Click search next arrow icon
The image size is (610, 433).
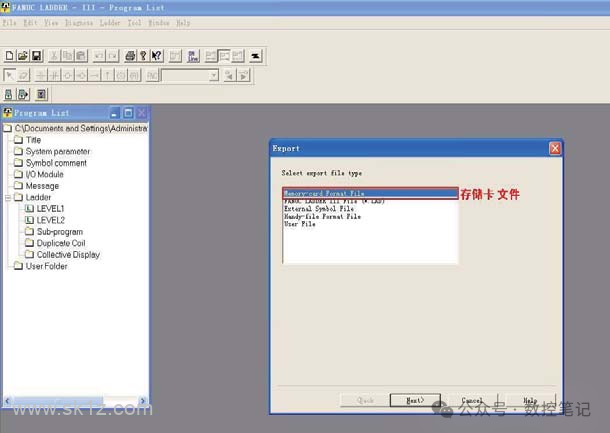point(244,75)
